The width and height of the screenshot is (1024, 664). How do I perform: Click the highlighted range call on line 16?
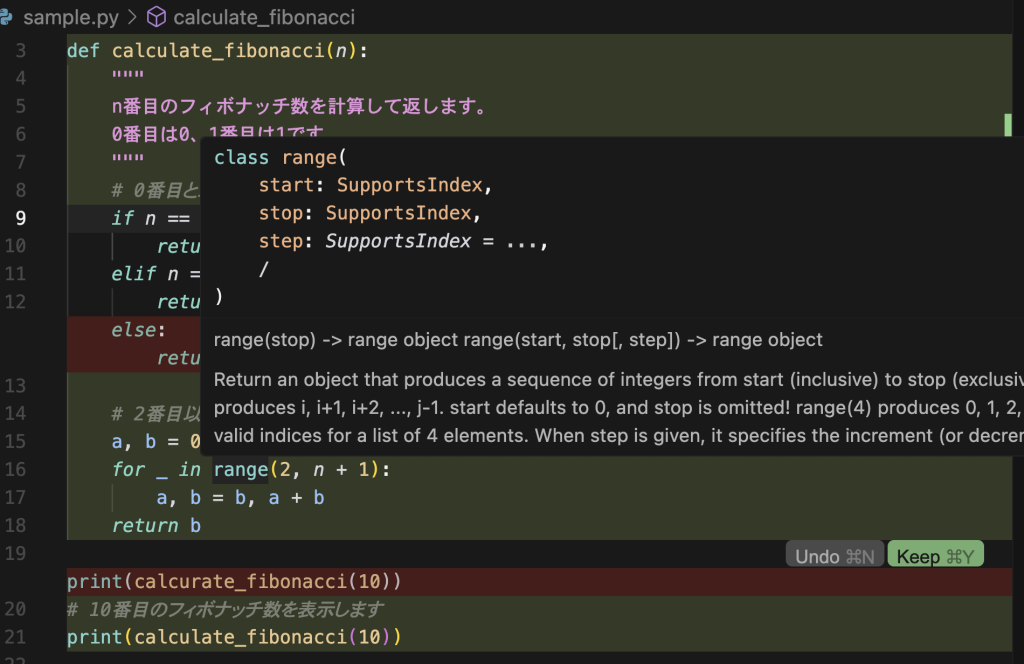pyautogui.click(x=241, y=470)
